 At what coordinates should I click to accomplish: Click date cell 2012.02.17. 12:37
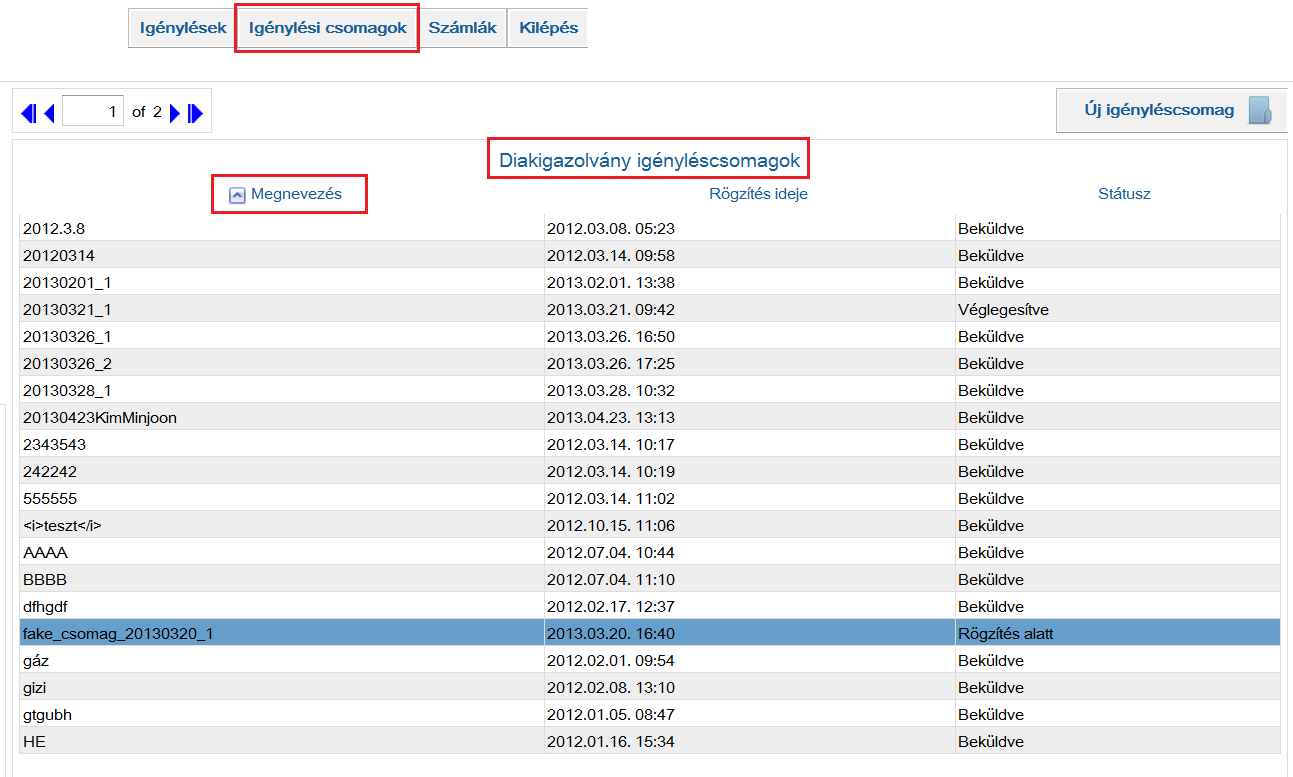click(x=750, y=606)
